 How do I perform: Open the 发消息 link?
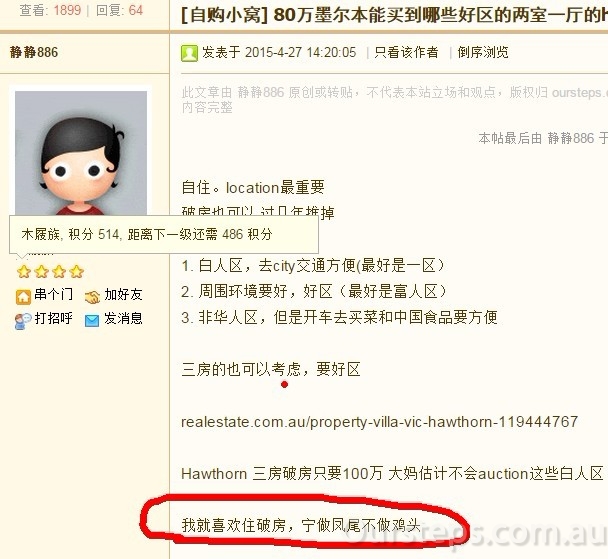tap(123, 318)
